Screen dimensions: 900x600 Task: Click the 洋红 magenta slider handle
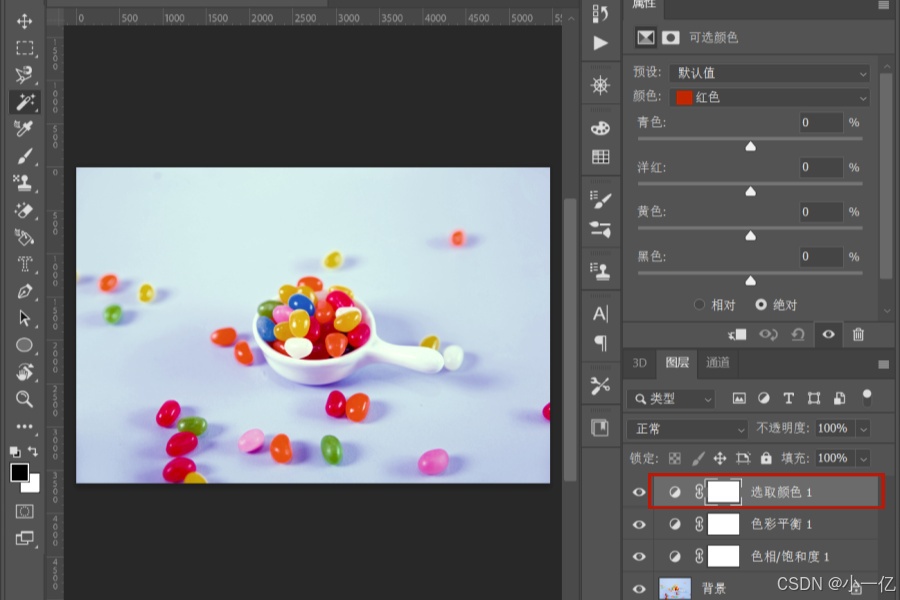pyautogui.click(x=750, y=191)
